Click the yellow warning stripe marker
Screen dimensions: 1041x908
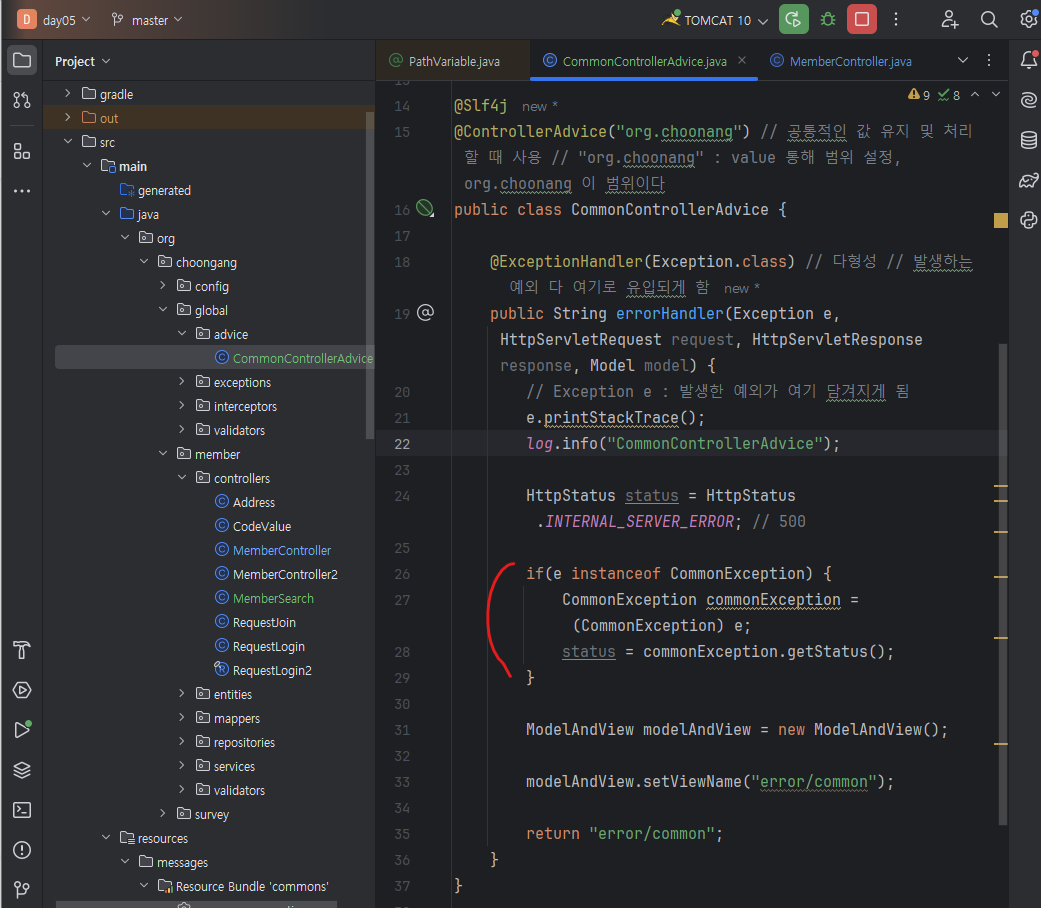point(1001,220)
